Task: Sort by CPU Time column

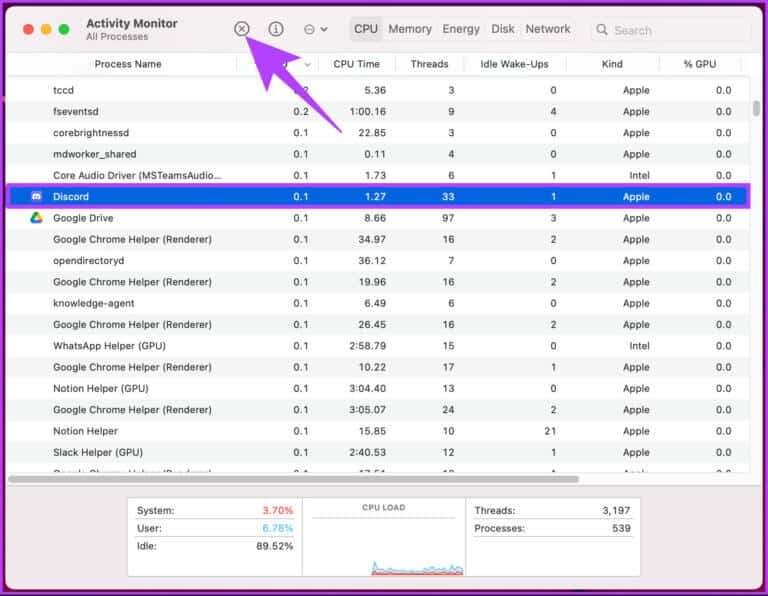Action: [357, 64]
